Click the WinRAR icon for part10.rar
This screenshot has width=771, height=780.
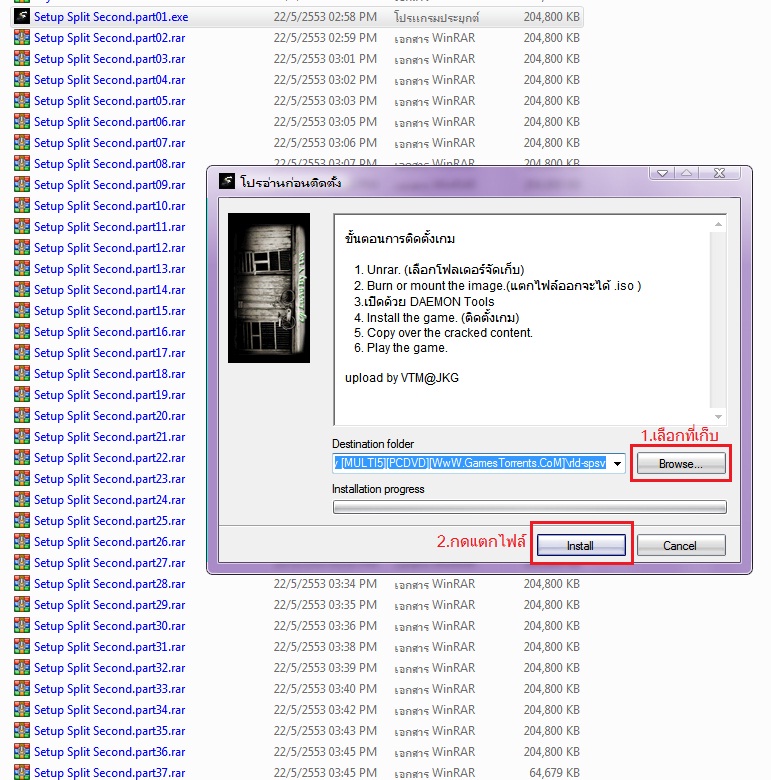[x=21, y=205]
